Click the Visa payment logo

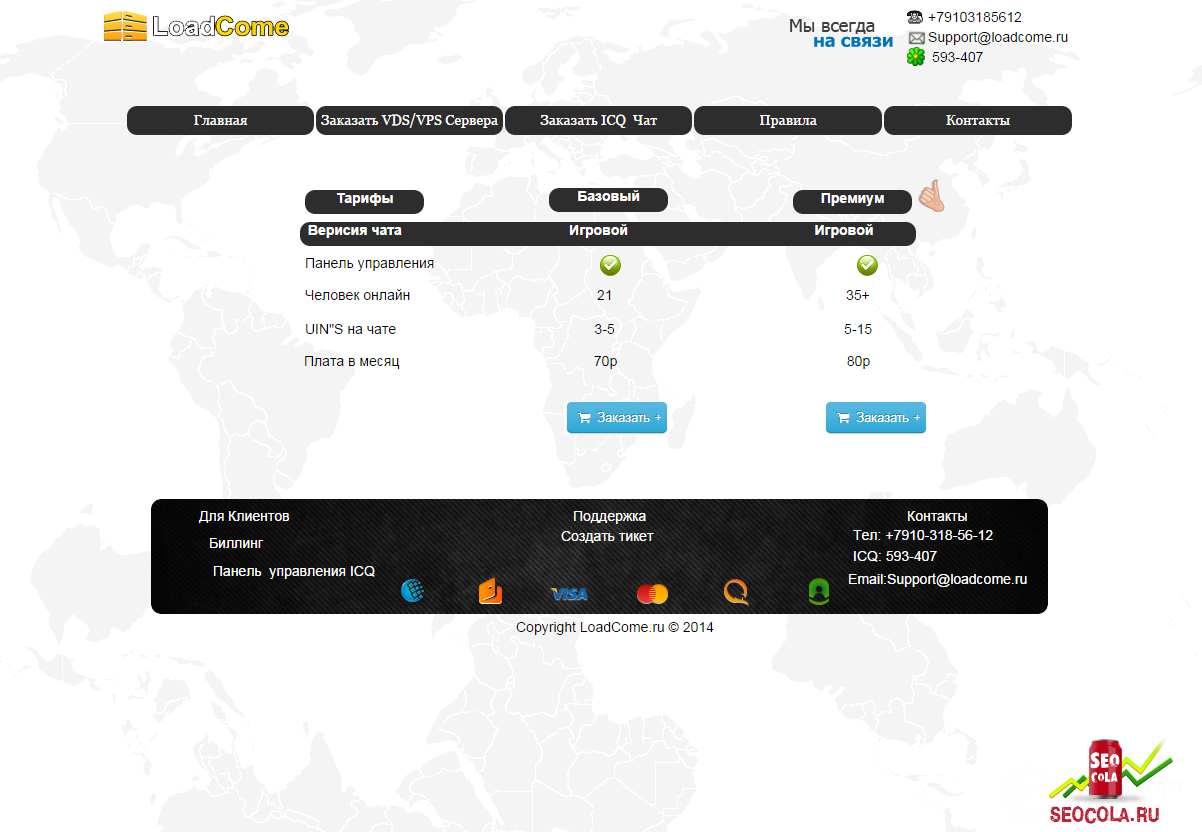(x=569, y=594)
